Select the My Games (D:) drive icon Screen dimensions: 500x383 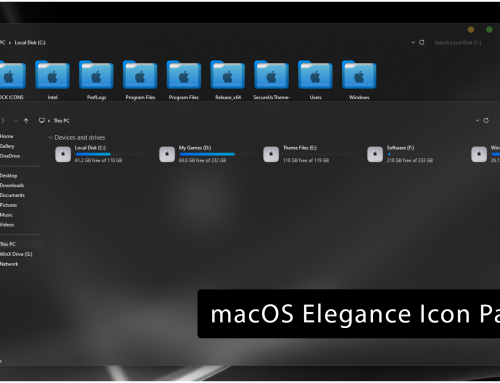point(167,154)
